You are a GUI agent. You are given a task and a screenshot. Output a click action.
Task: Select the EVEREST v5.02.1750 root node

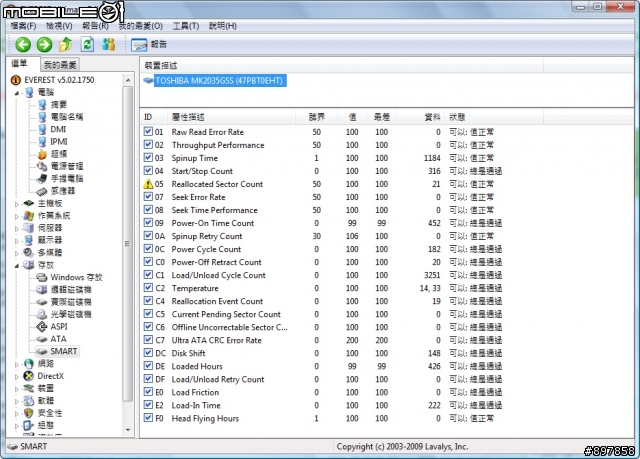(59, 80)
